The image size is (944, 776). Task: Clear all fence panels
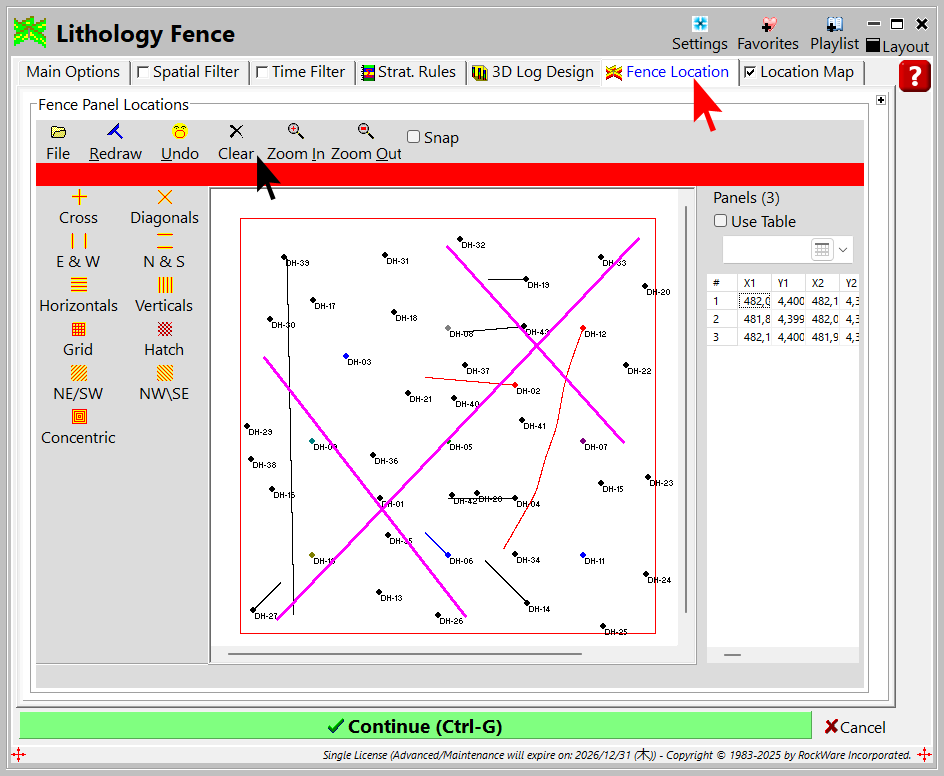click(x=236, y=132)
